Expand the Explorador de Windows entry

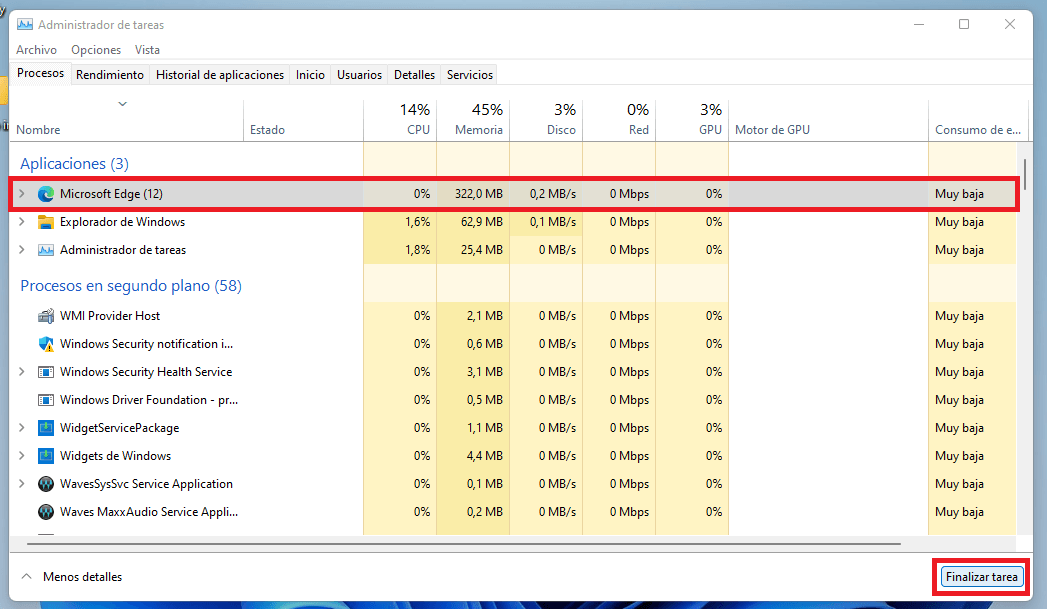click(21, 222)
